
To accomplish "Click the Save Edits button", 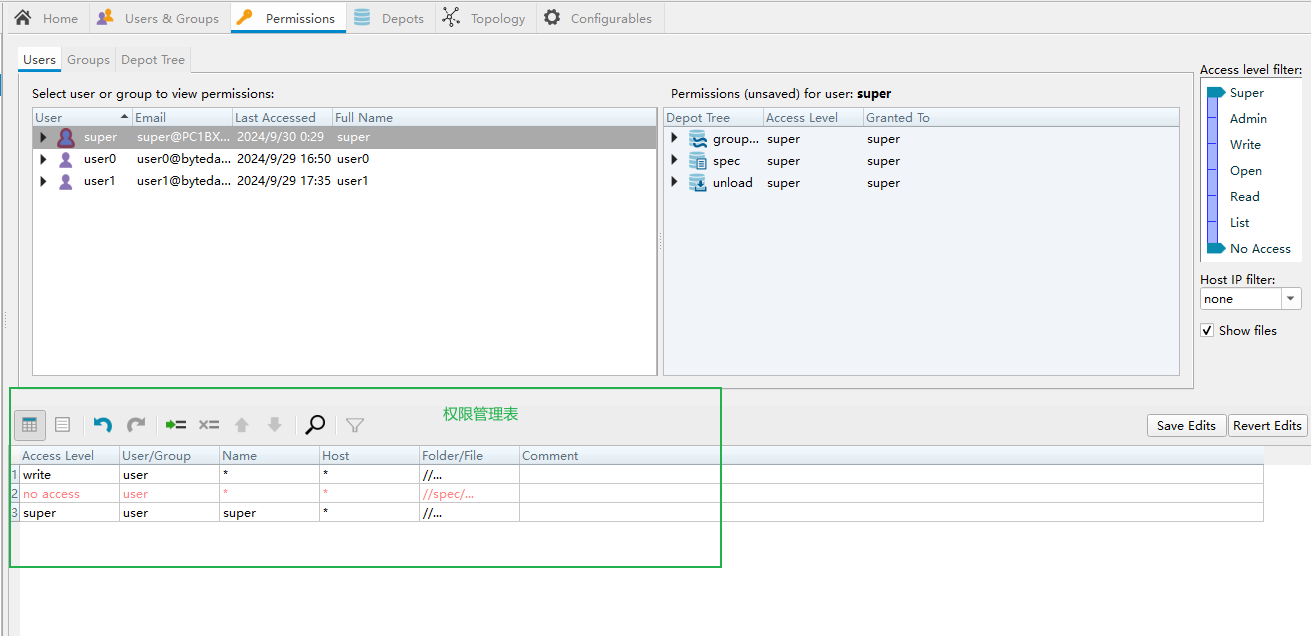I will point(1186,425).
